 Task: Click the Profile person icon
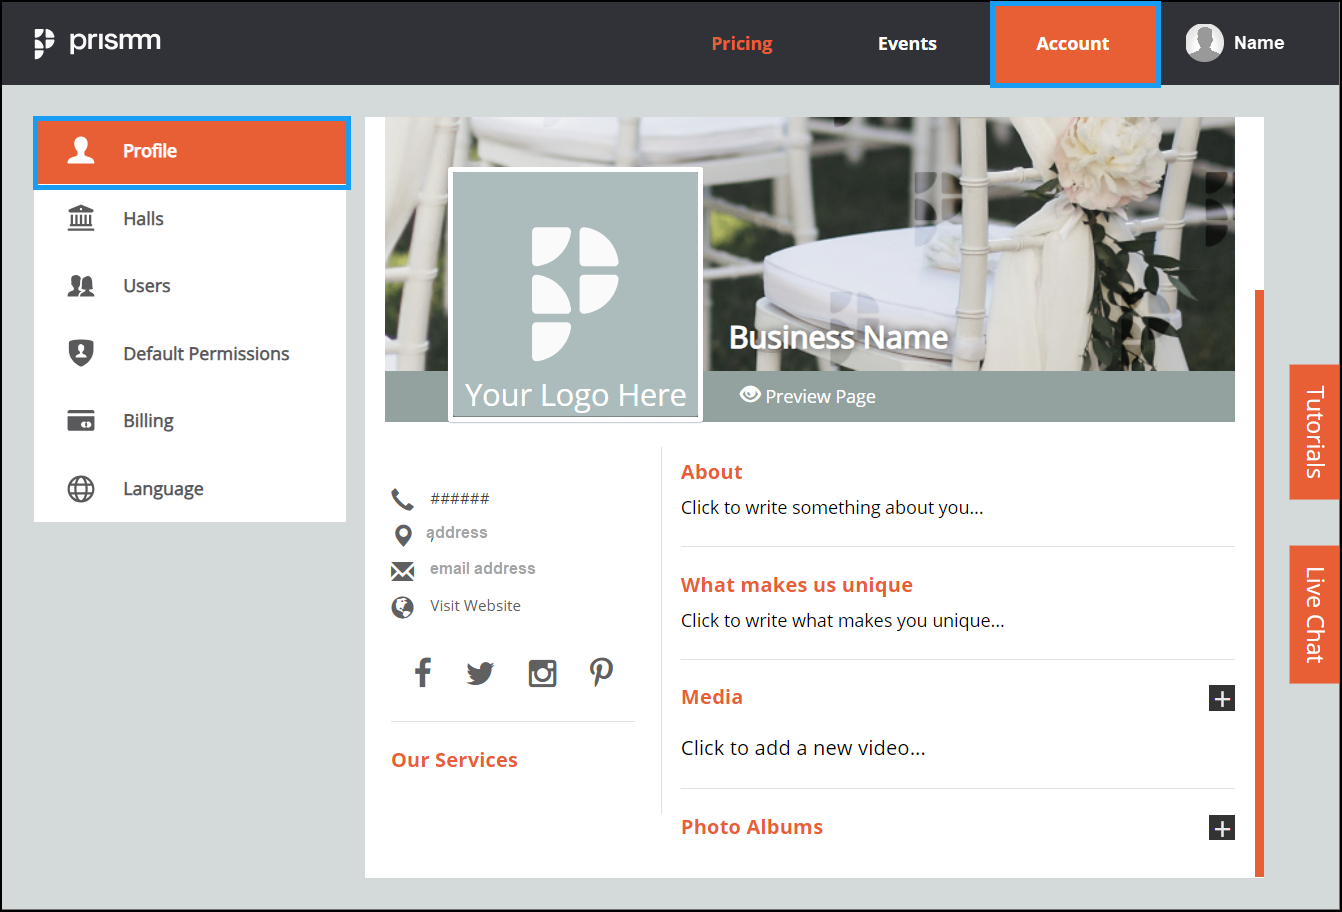coord(81,151)
